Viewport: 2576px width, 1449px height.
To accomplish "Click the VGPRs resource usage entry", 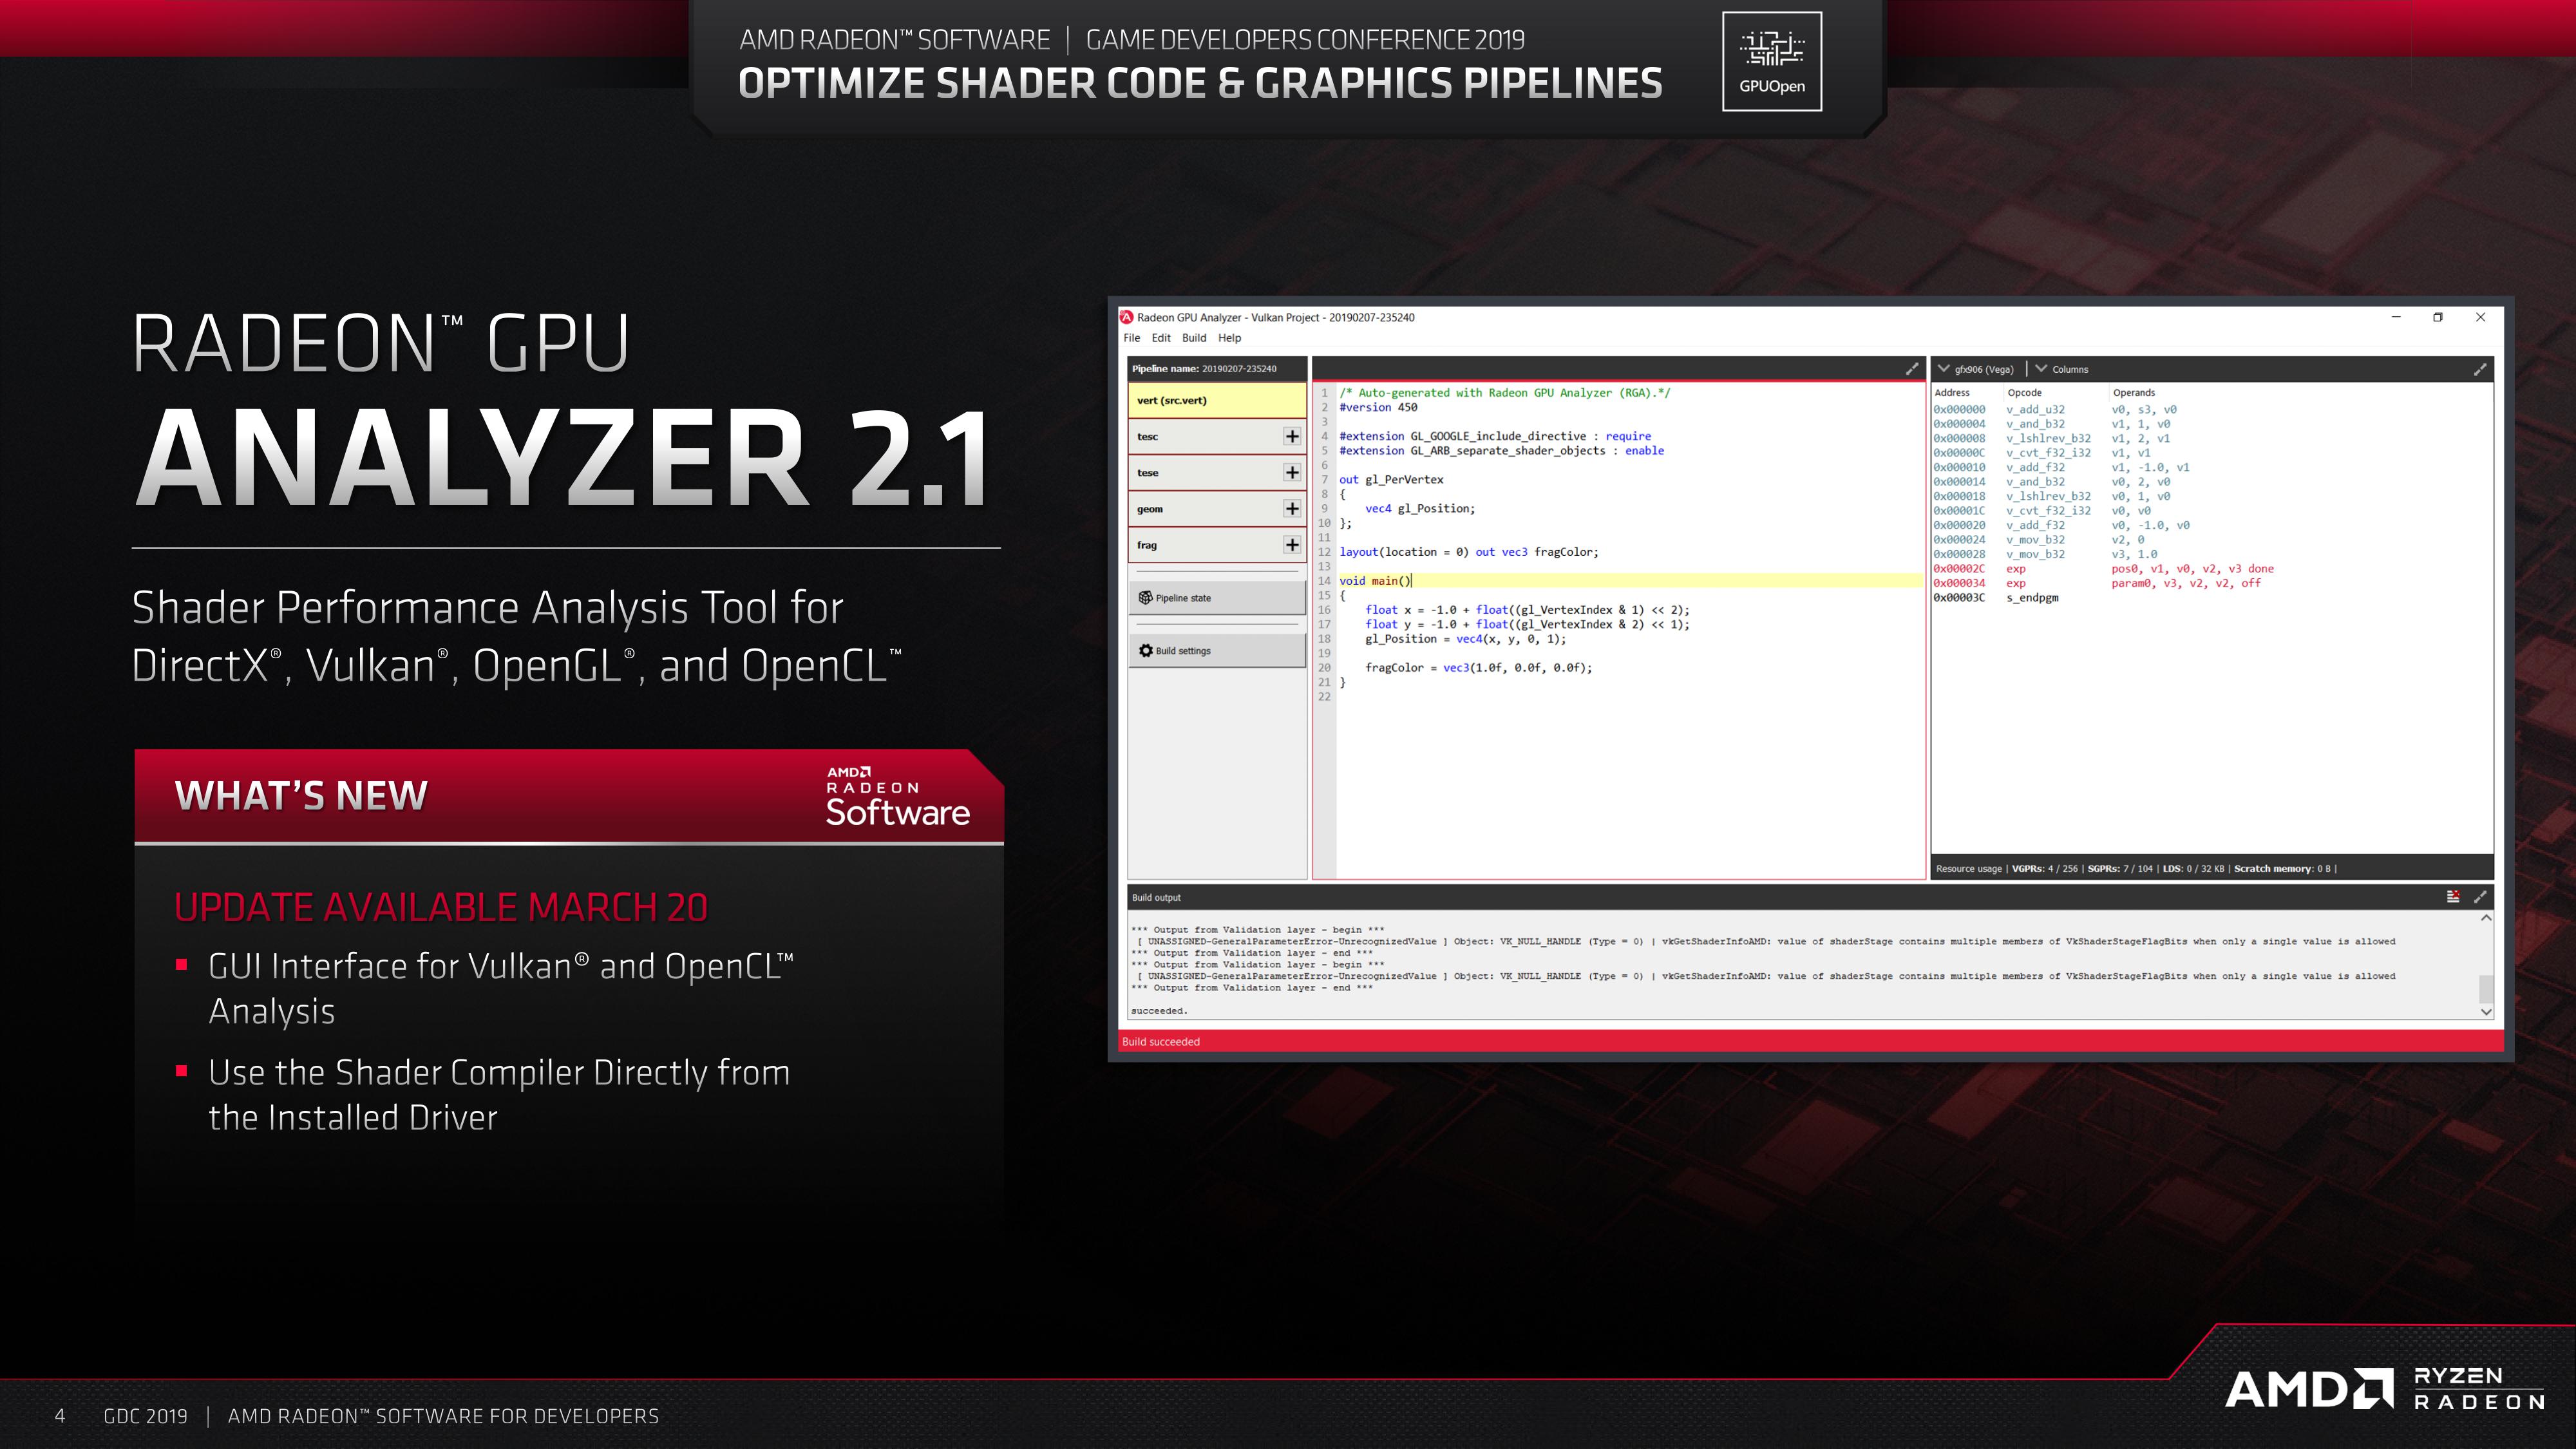I will coord(2044,869).
